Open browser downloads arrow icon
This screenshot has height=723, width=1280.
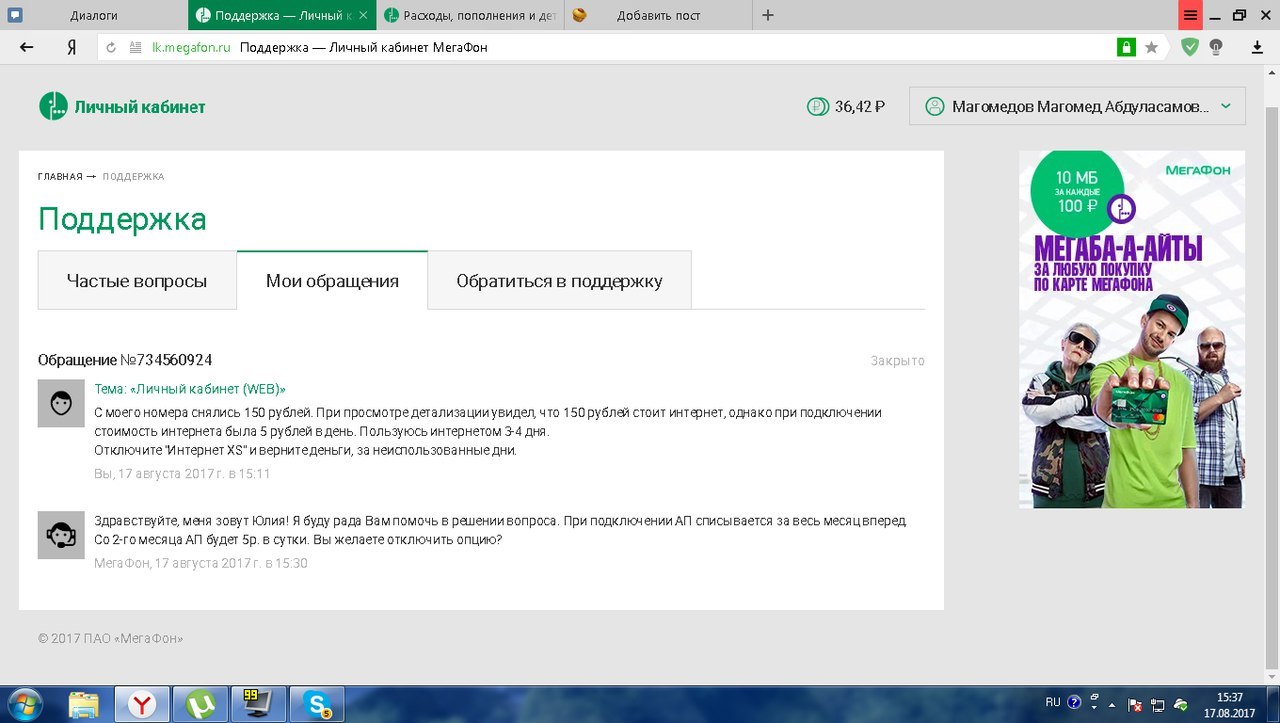tap(1258, 47)
